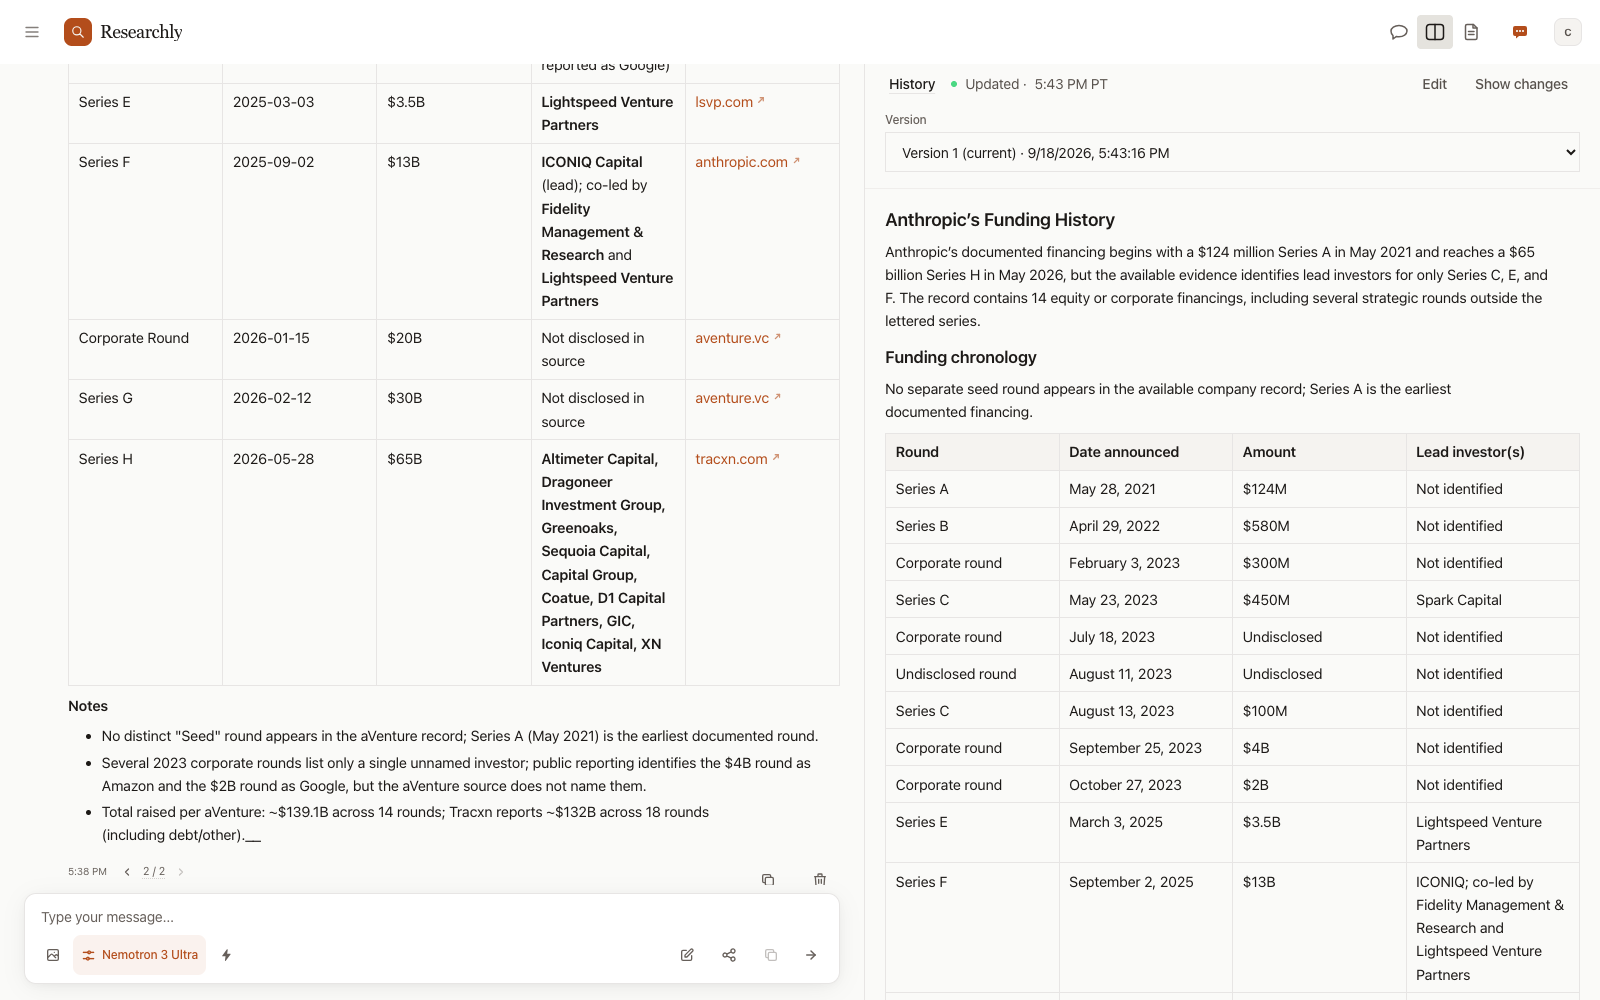Open the hamburger sidebar menu
This screenshot has width=1600, height=1000.
[x=32, y=32]
